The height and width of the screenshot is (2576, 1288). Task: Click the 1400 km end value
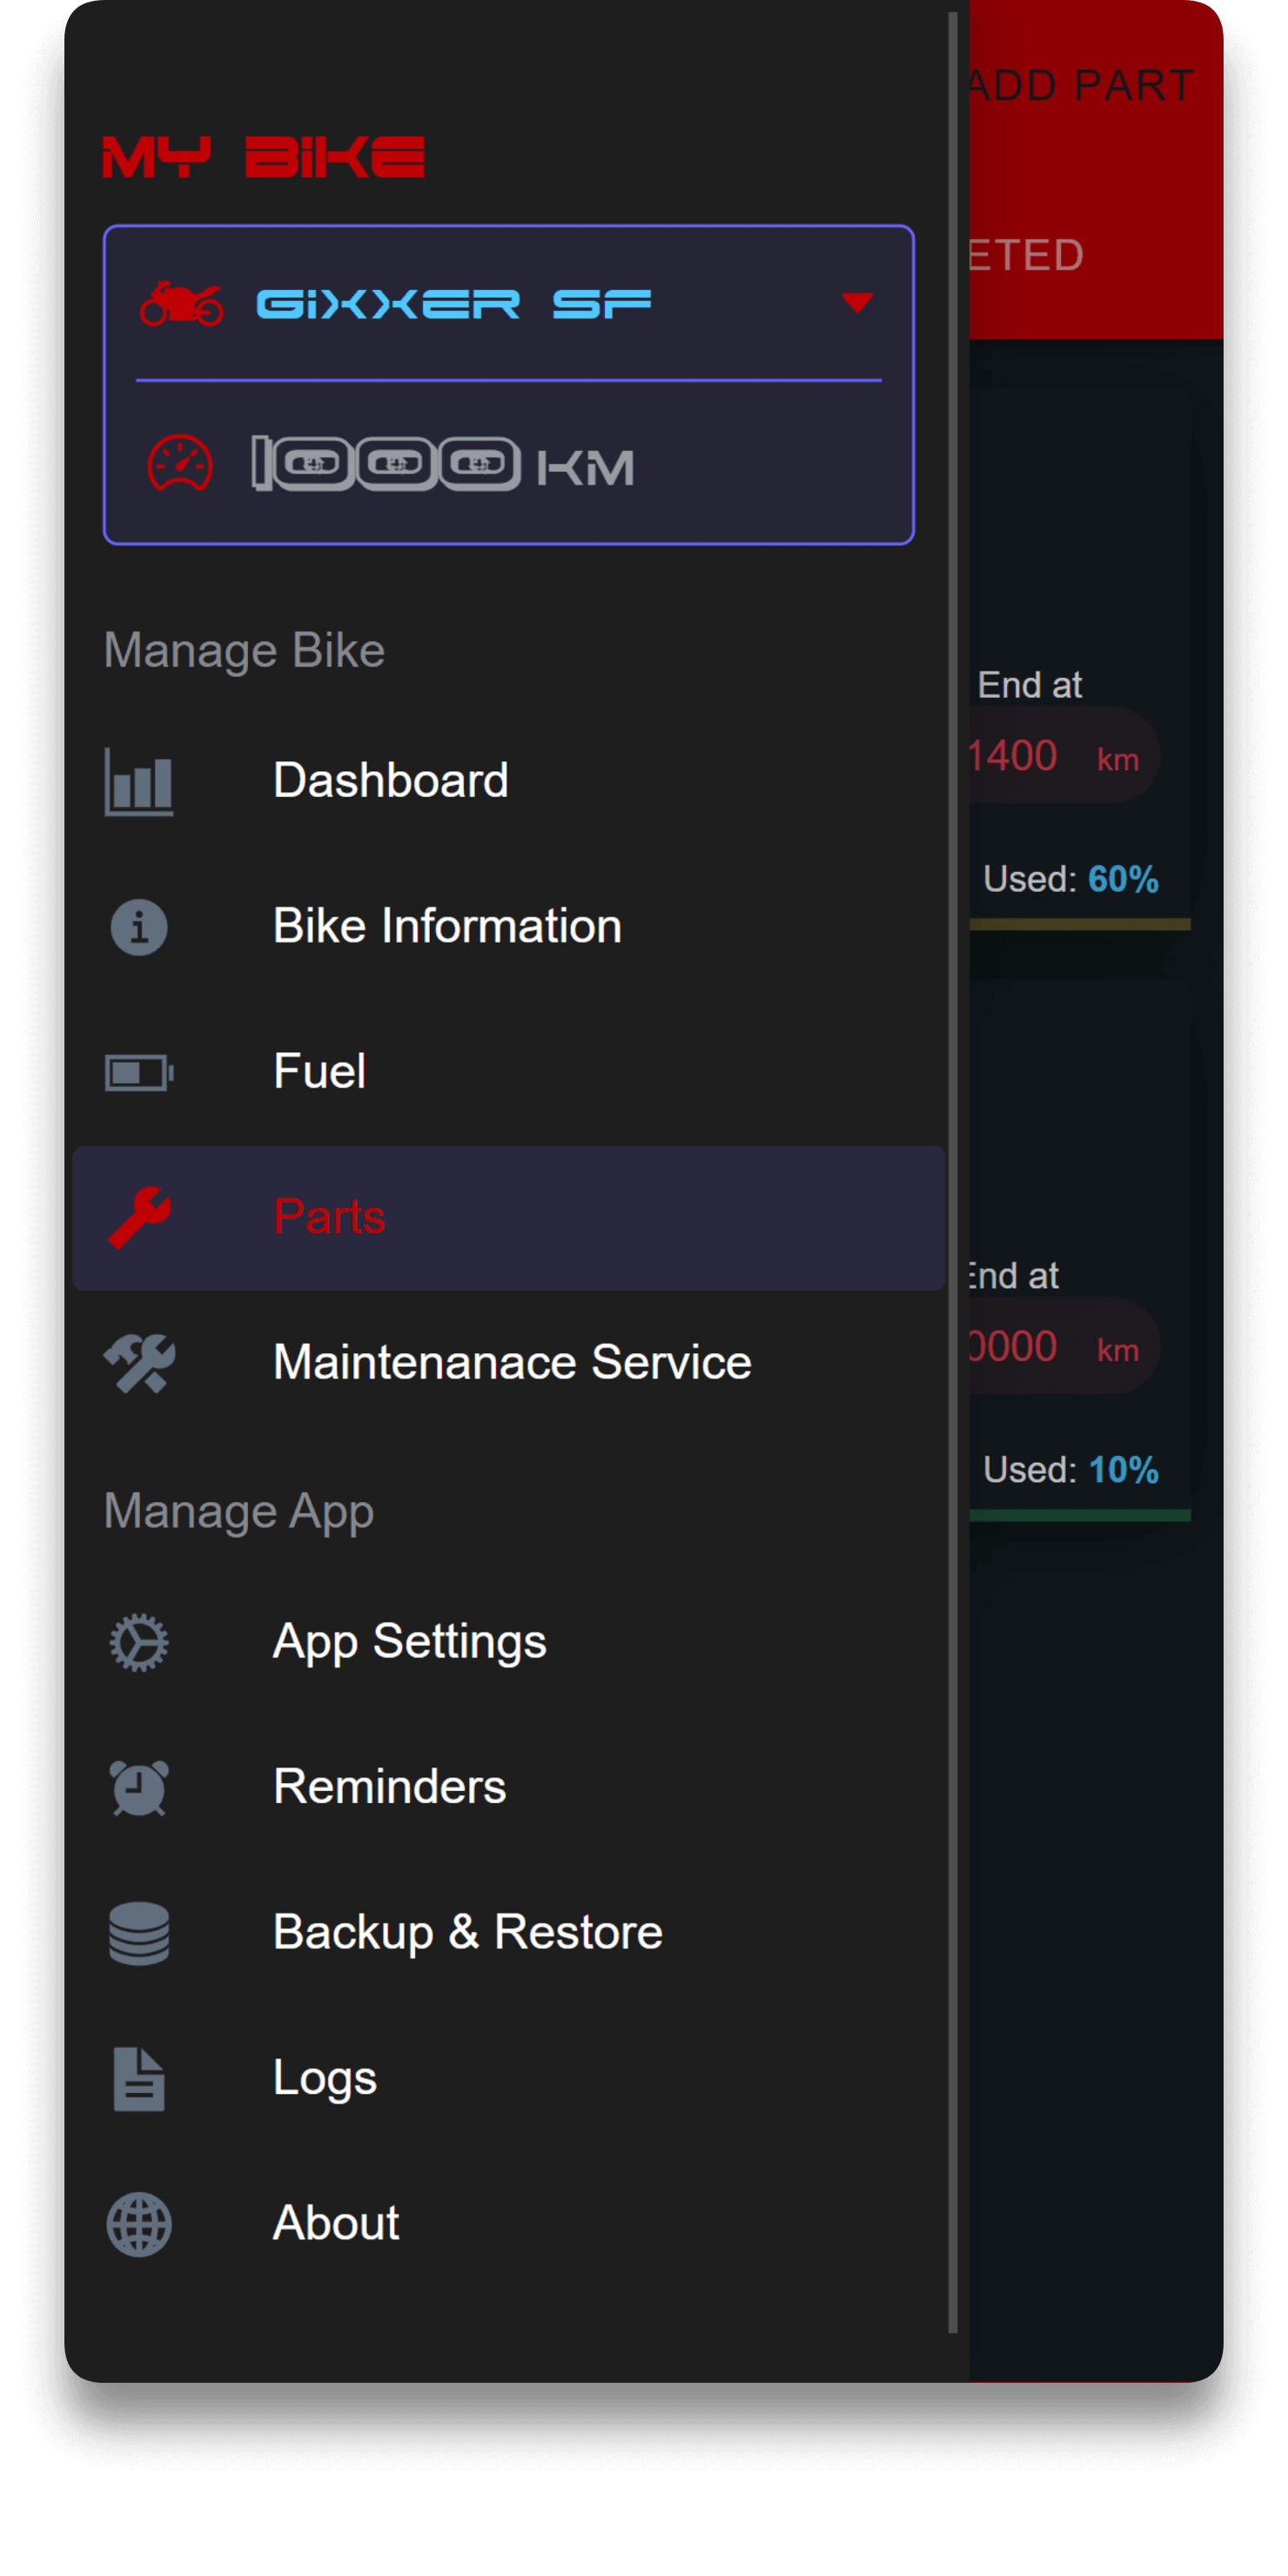(x=1012, y=756)
